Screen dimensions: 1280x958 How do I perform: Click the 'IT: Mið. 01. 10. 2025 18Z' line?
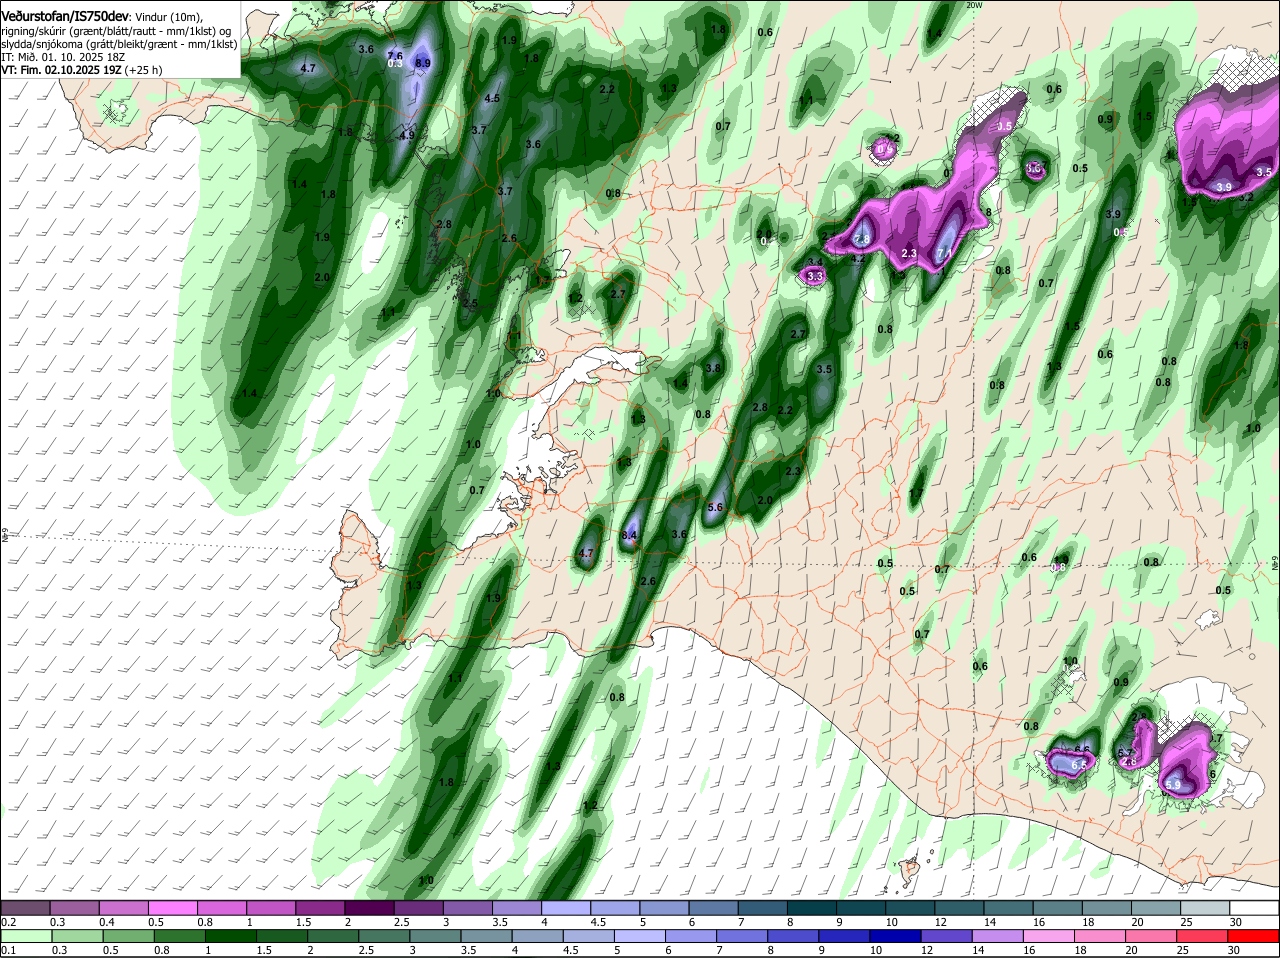(x=62, y=57)
